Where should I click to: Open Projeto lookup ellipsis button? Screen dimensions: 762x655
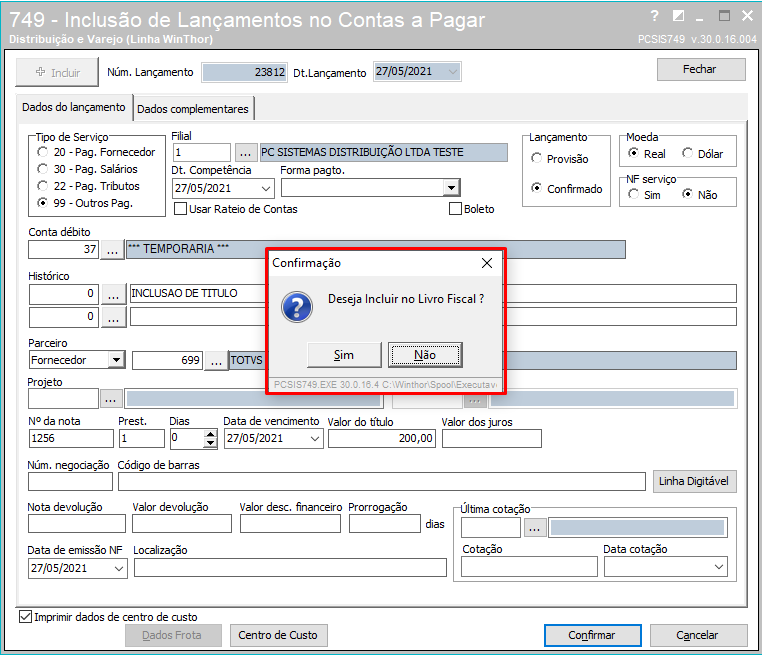[x=110, y=399]
